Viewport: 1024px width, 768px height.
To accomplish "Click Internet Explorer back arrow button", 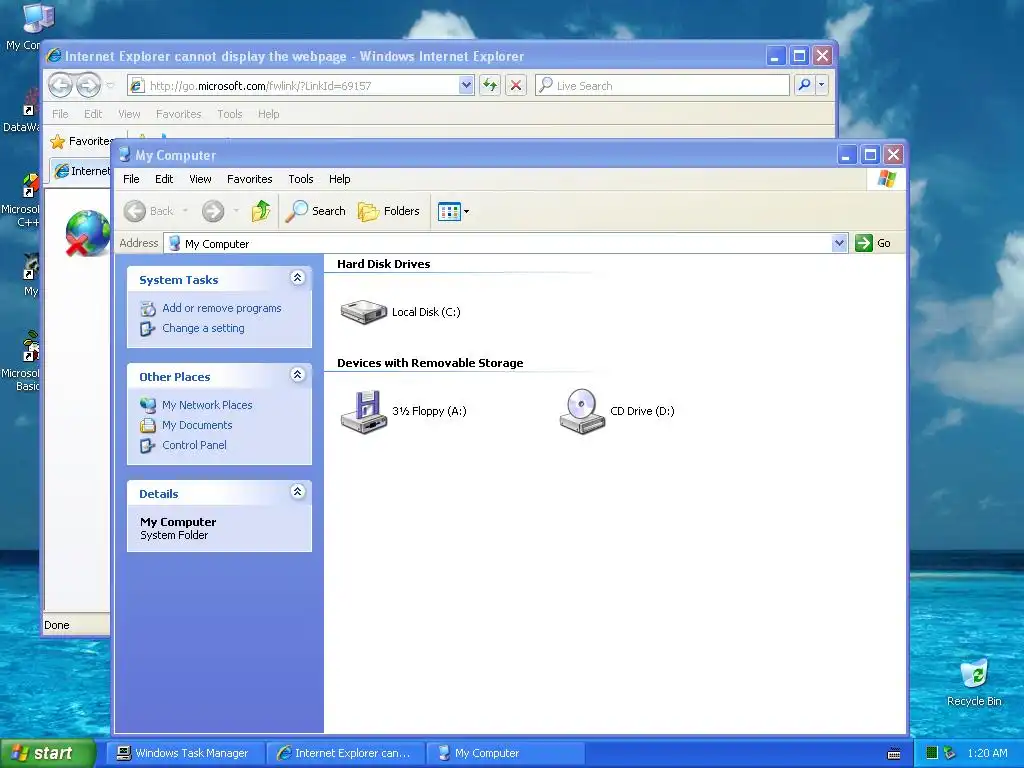I will pos(60,86).
